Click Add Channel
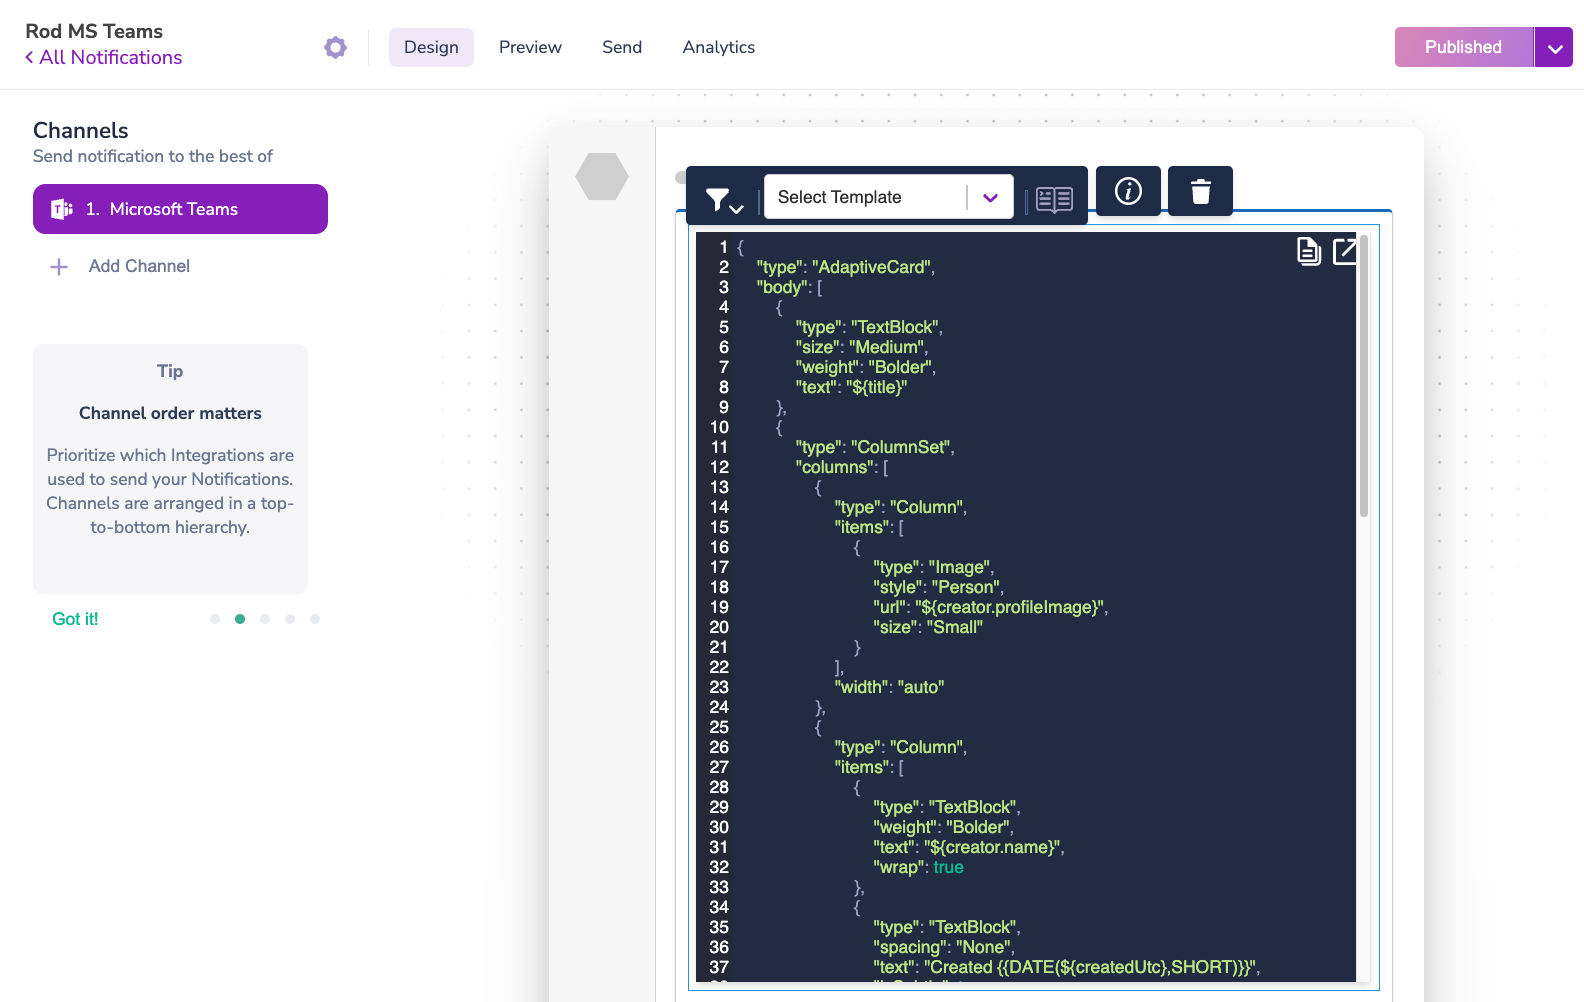Viewport: 1584px width, 1002px height. click(139, 266)
